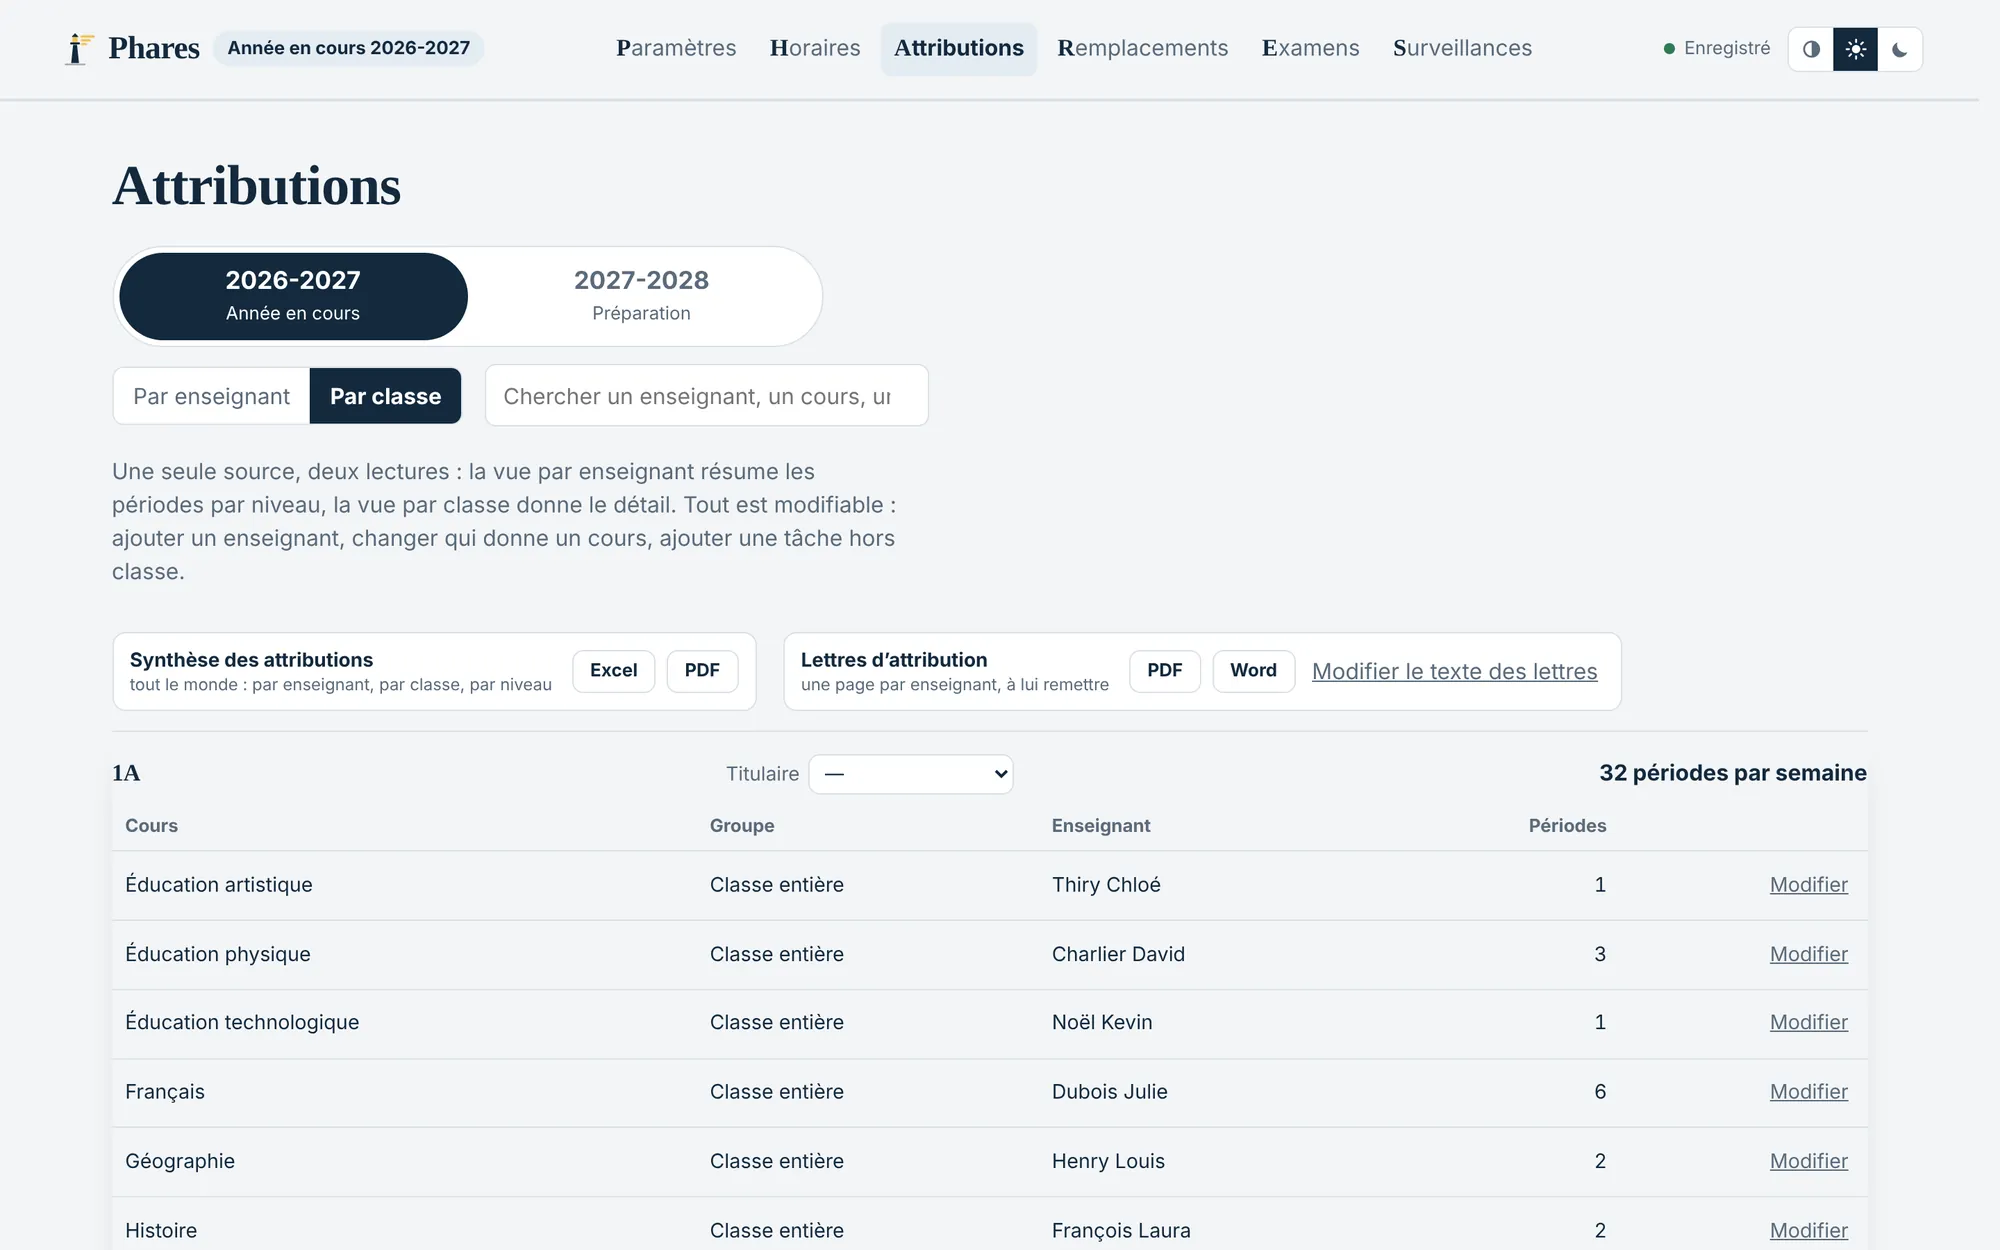
Task: Click the teacher name Henry Louis
Action: [x=1108, y=1161]
